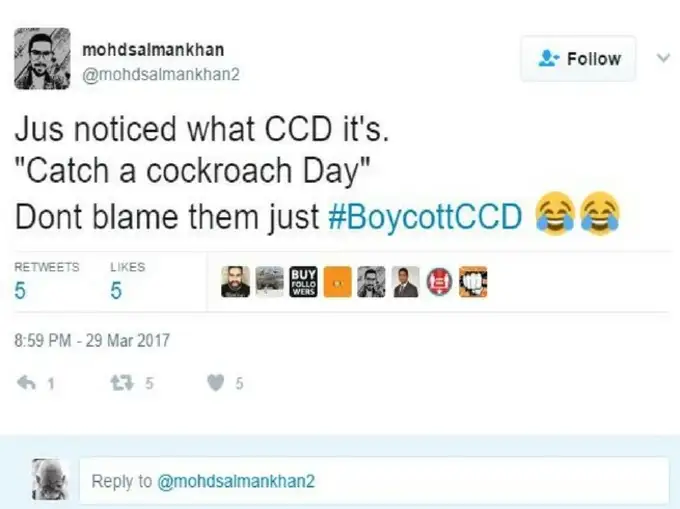Open the 8:59 PM - 29 Mar 2017 timestamp
This screenshot has height=509, width=680.
(92, 340)
